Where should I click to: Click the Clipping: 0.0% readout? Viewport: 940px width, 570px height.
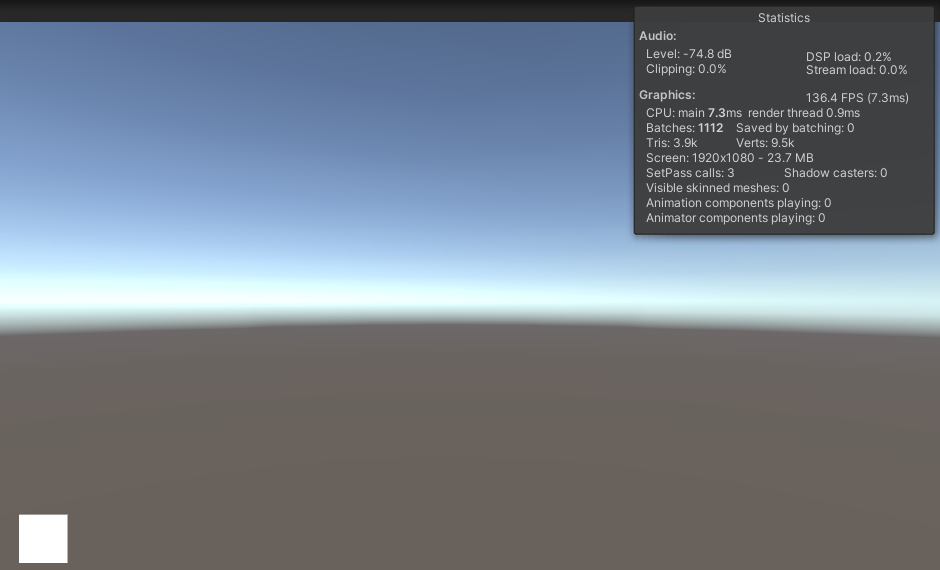[686, 69]
